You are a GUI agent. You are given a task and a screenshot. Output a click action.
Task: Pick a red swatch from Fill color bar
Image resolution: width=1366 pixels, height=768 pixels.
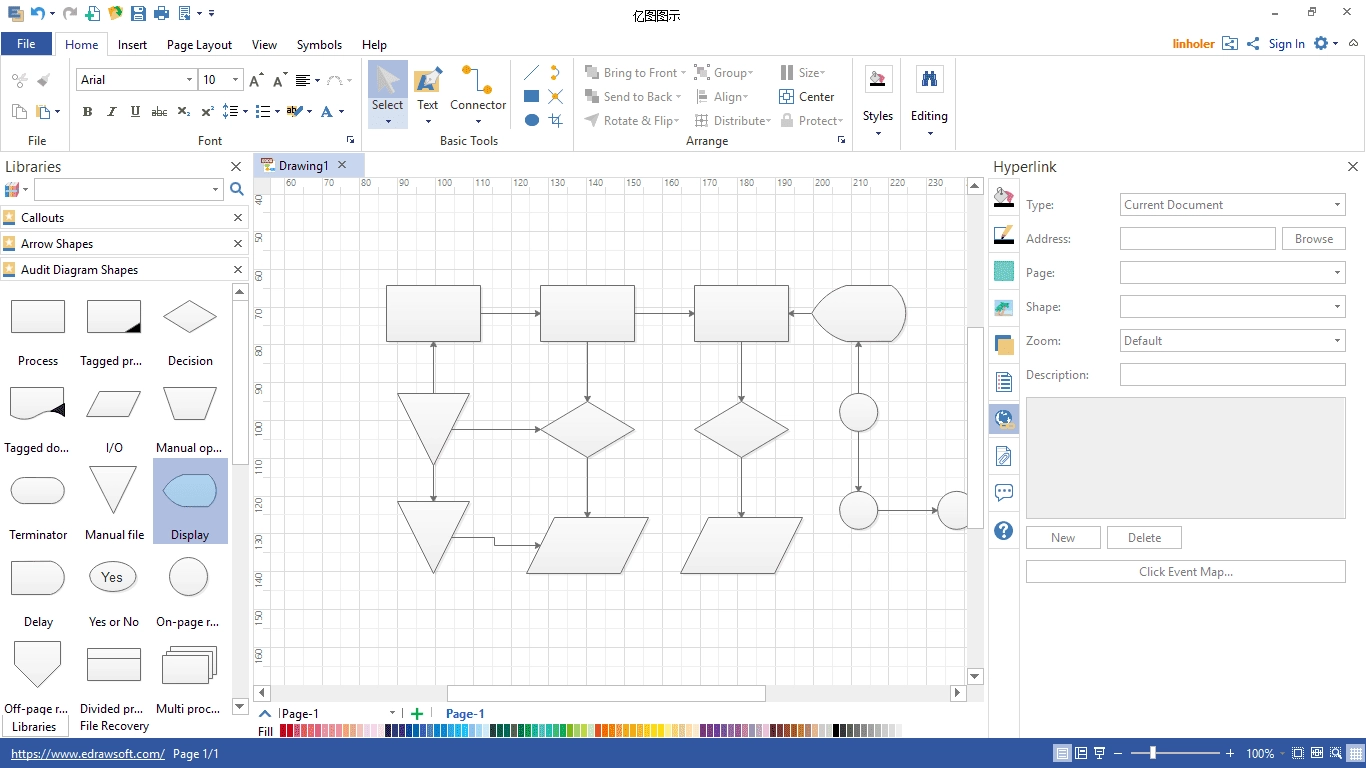[285, 731]
